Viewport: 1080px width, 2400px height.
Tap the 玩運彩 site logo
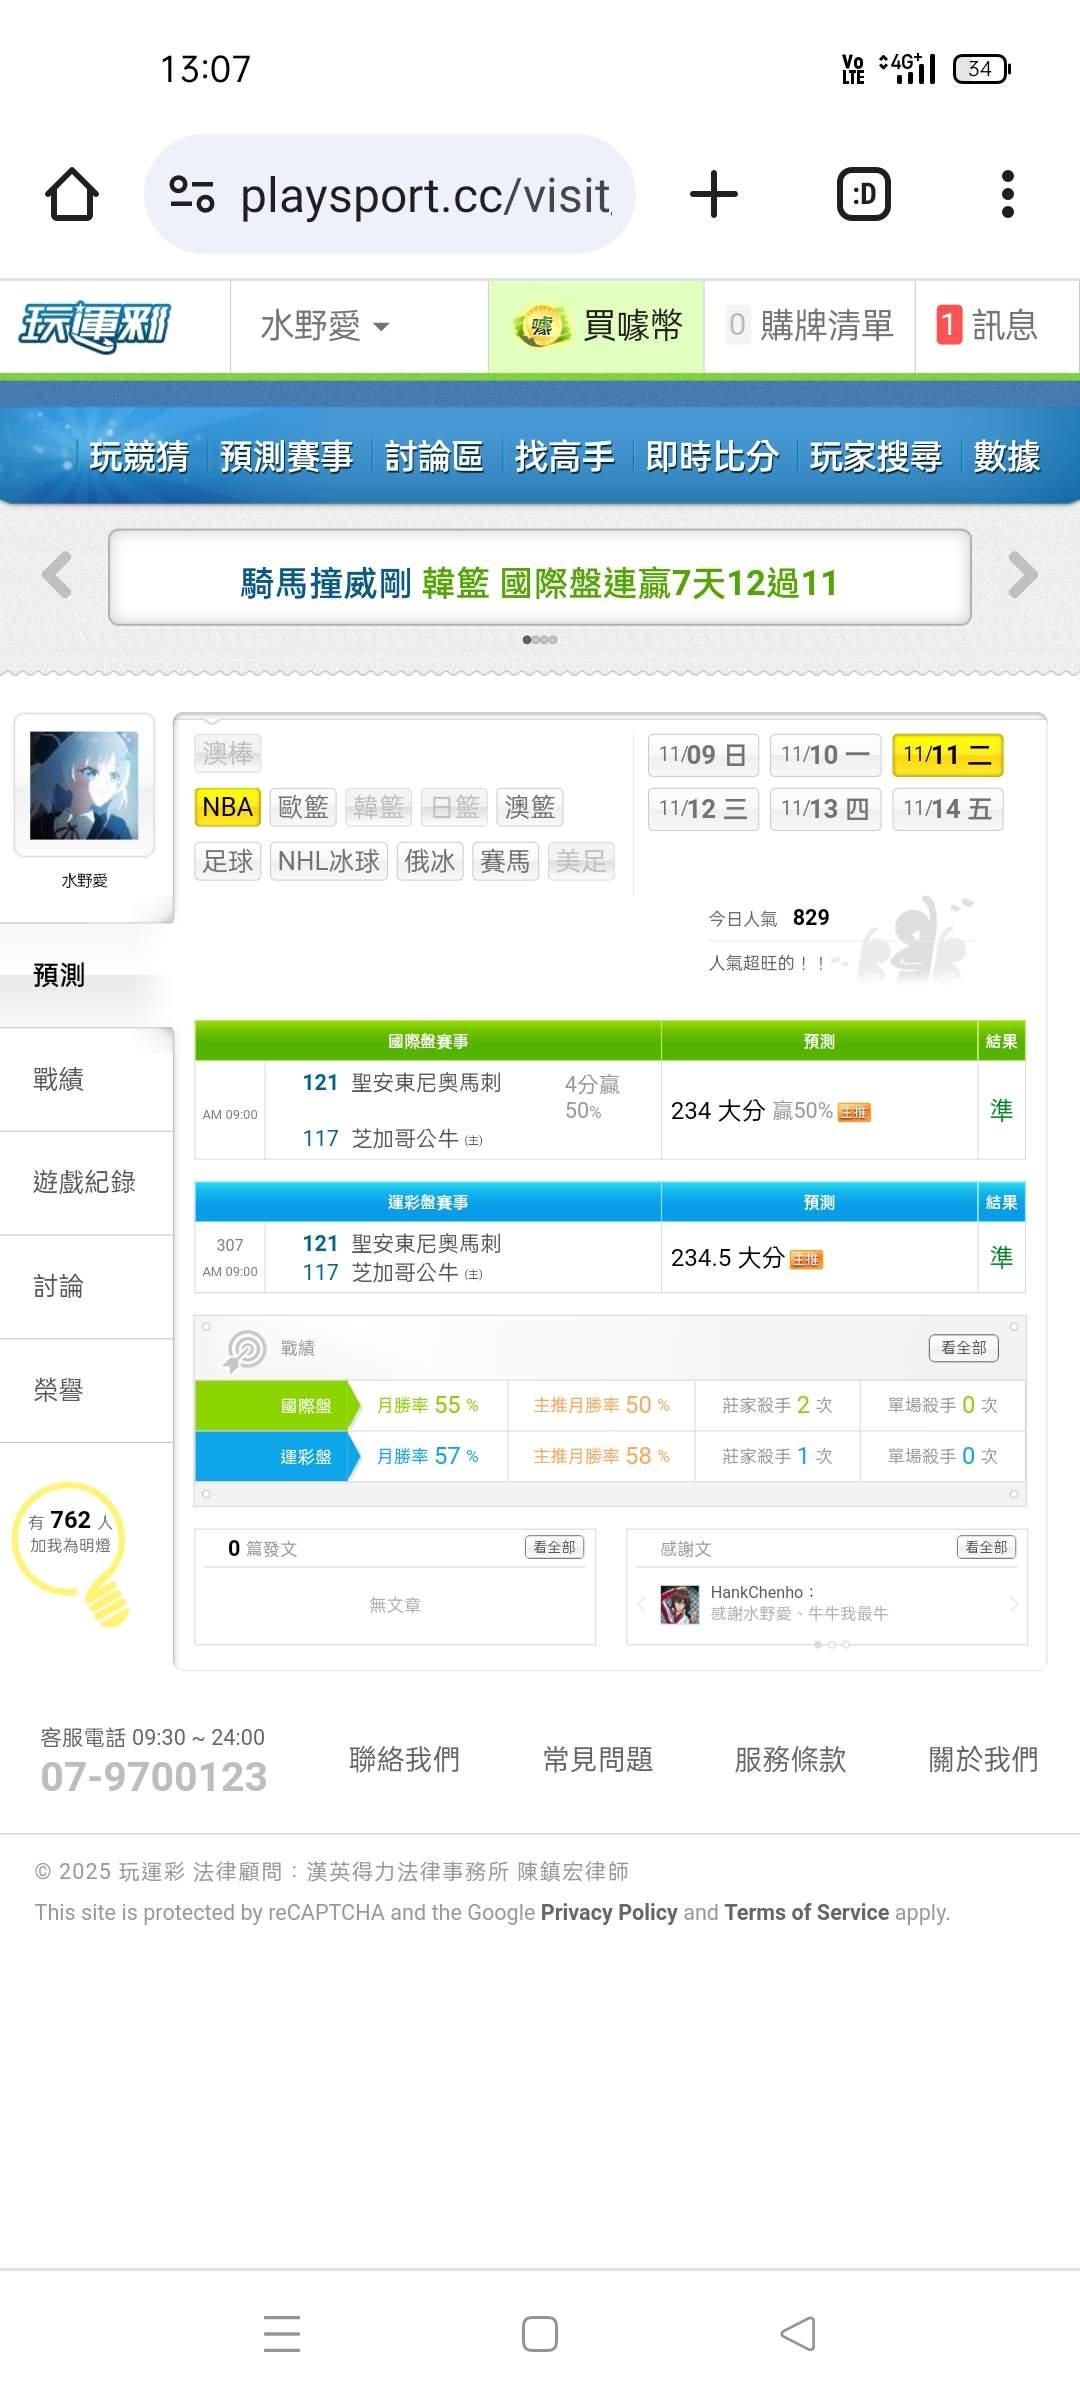click(96, 326)
